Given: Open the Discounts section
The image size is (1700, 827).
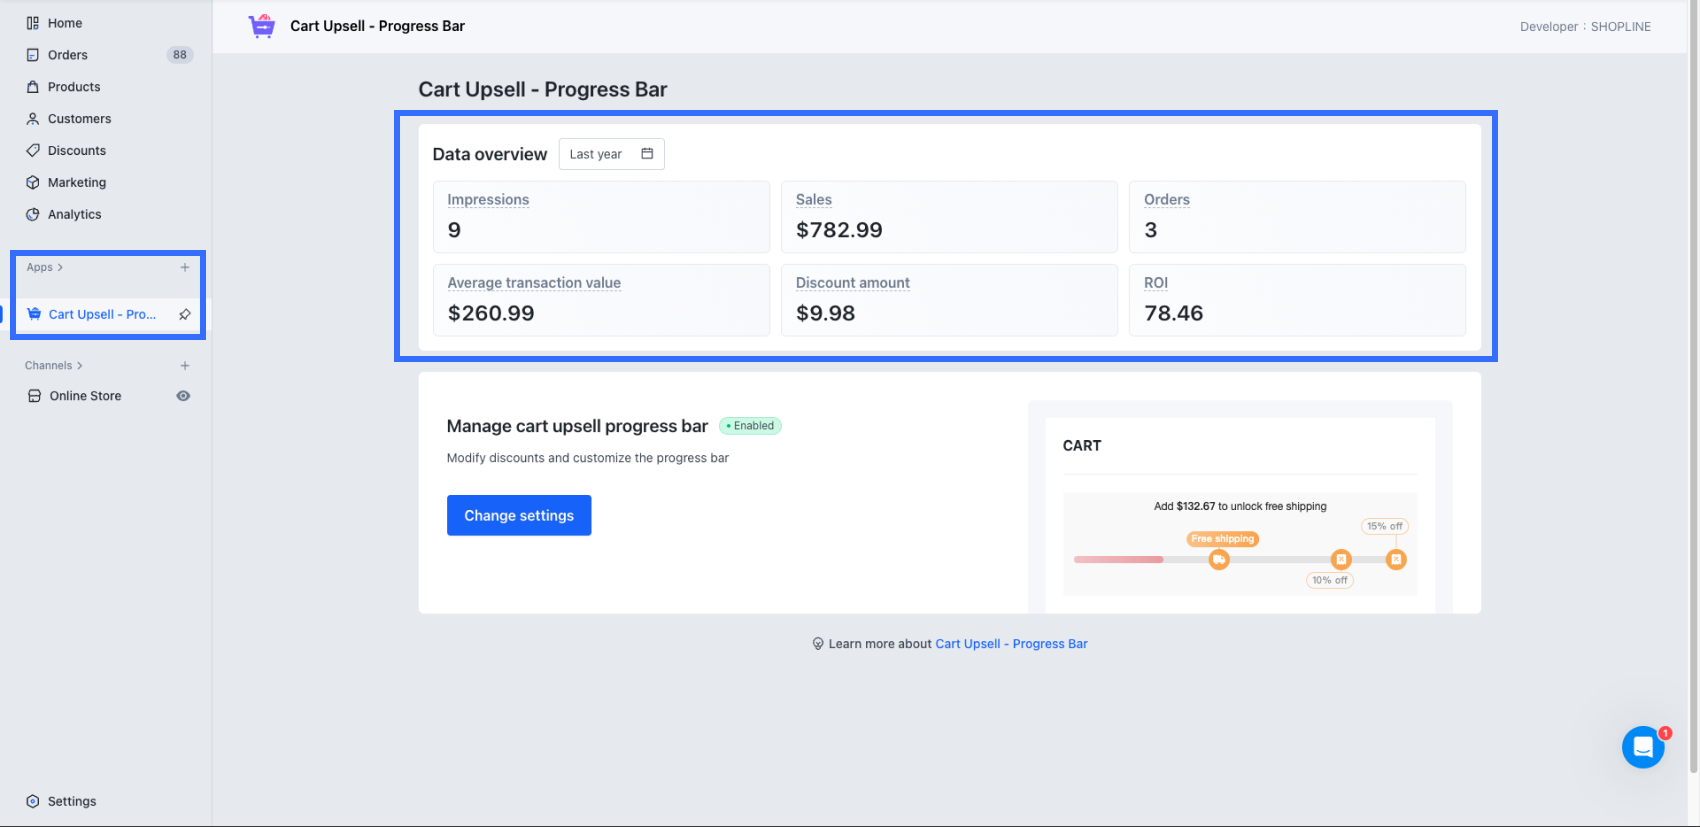Looking at the screenshot, I should [77, 151].
